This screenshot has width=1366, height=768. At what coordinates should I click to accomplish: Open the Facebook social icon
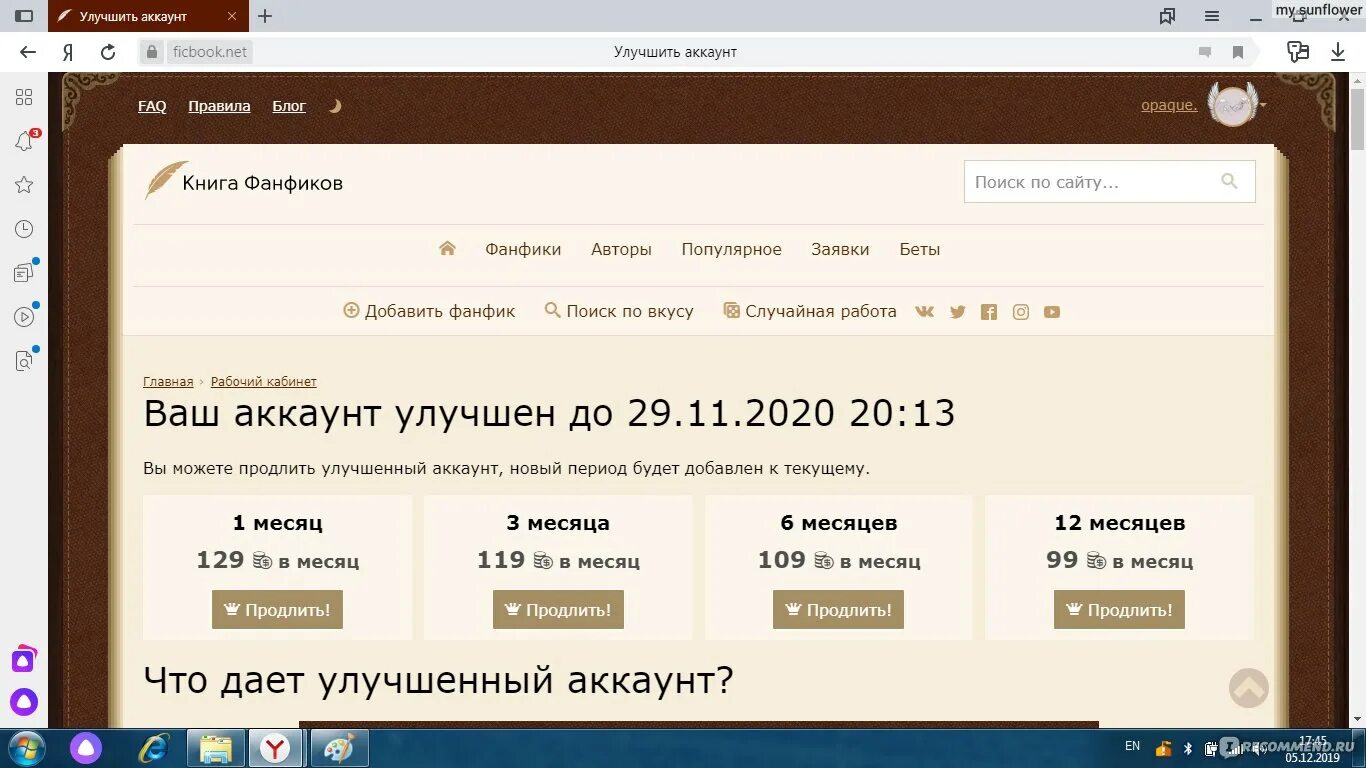tap(989, 312)
